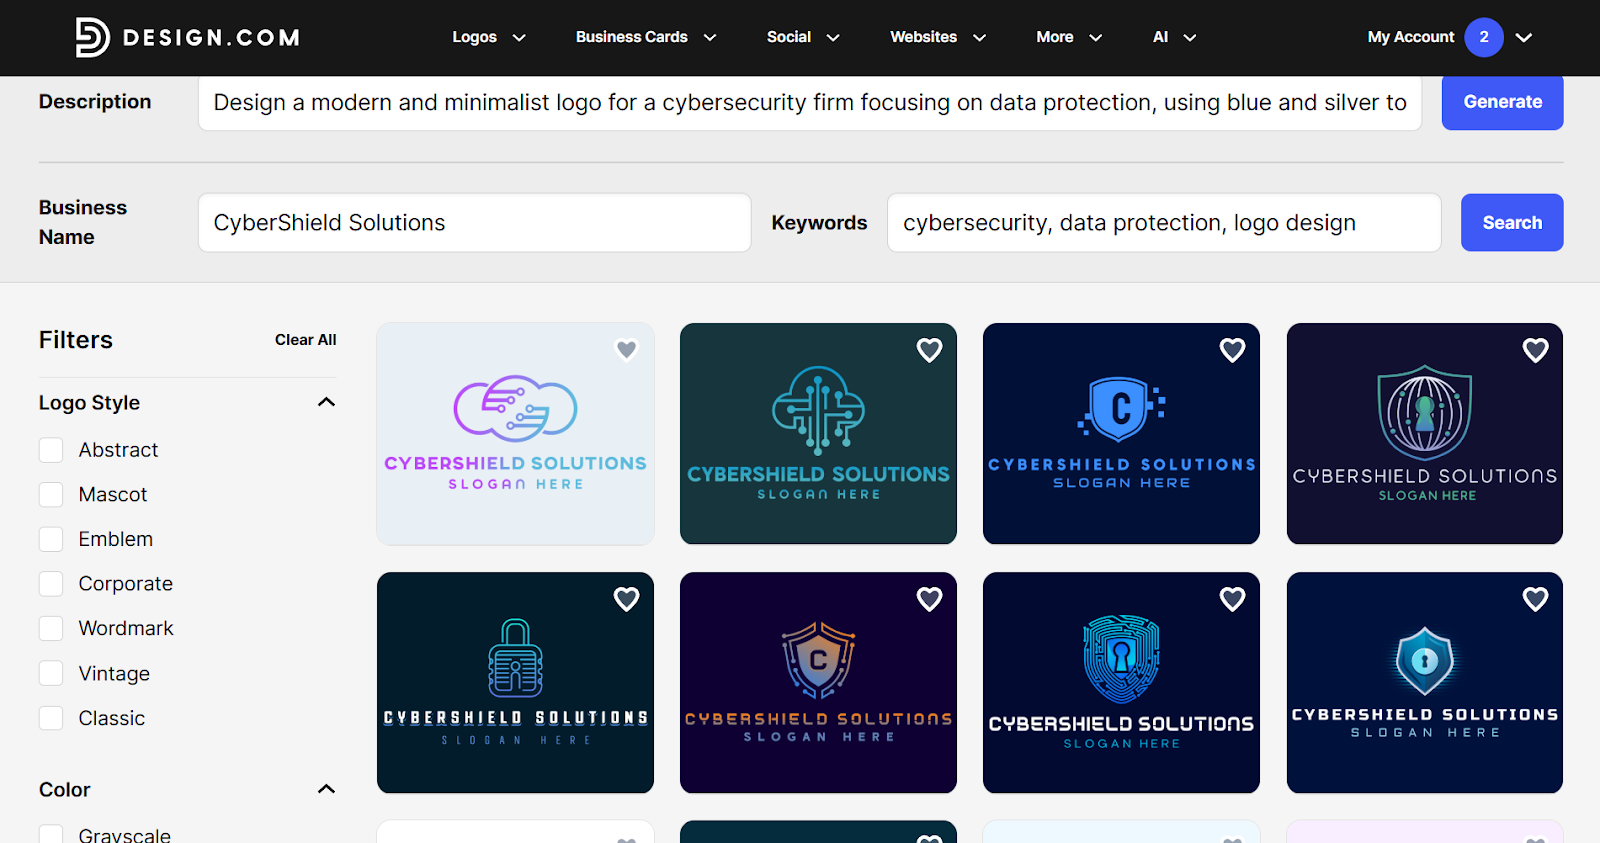Tick the Wordmark filter checkbox
Image resolution: width=1600 pixels, height=843 pixels.
coord(51,628)
